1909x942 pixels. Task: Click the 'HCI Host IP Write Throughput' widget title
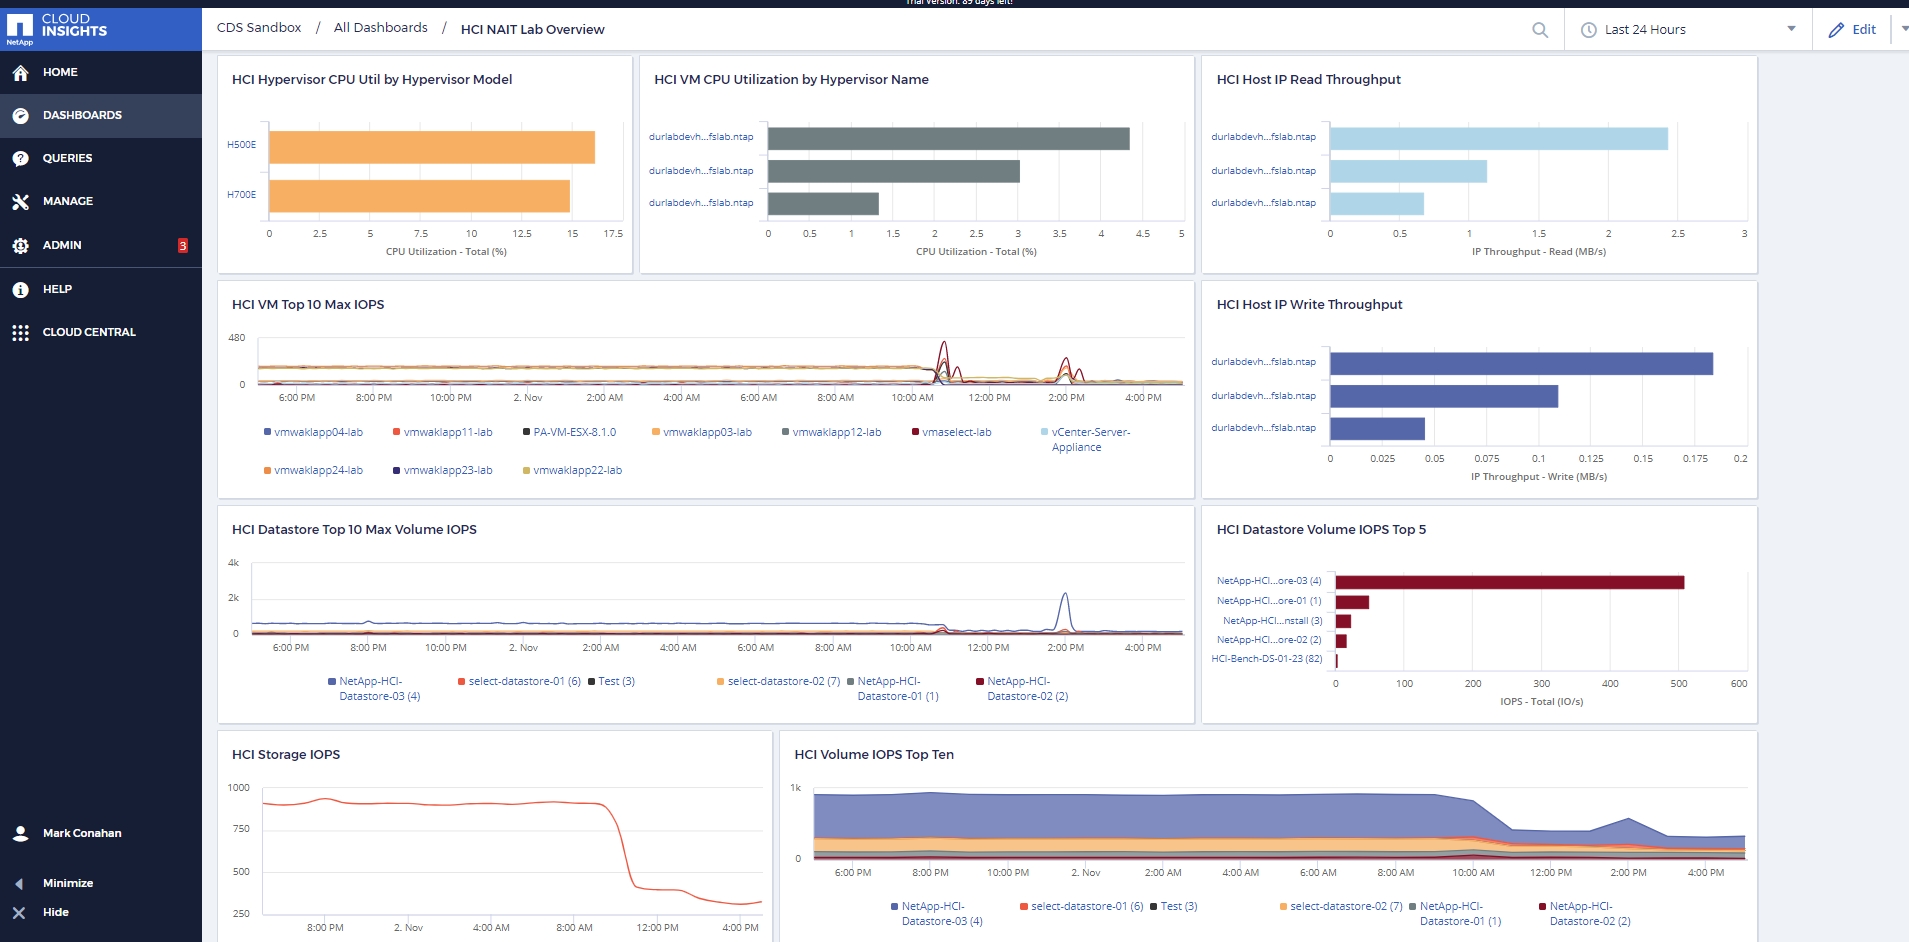[x=1309, y=305]
